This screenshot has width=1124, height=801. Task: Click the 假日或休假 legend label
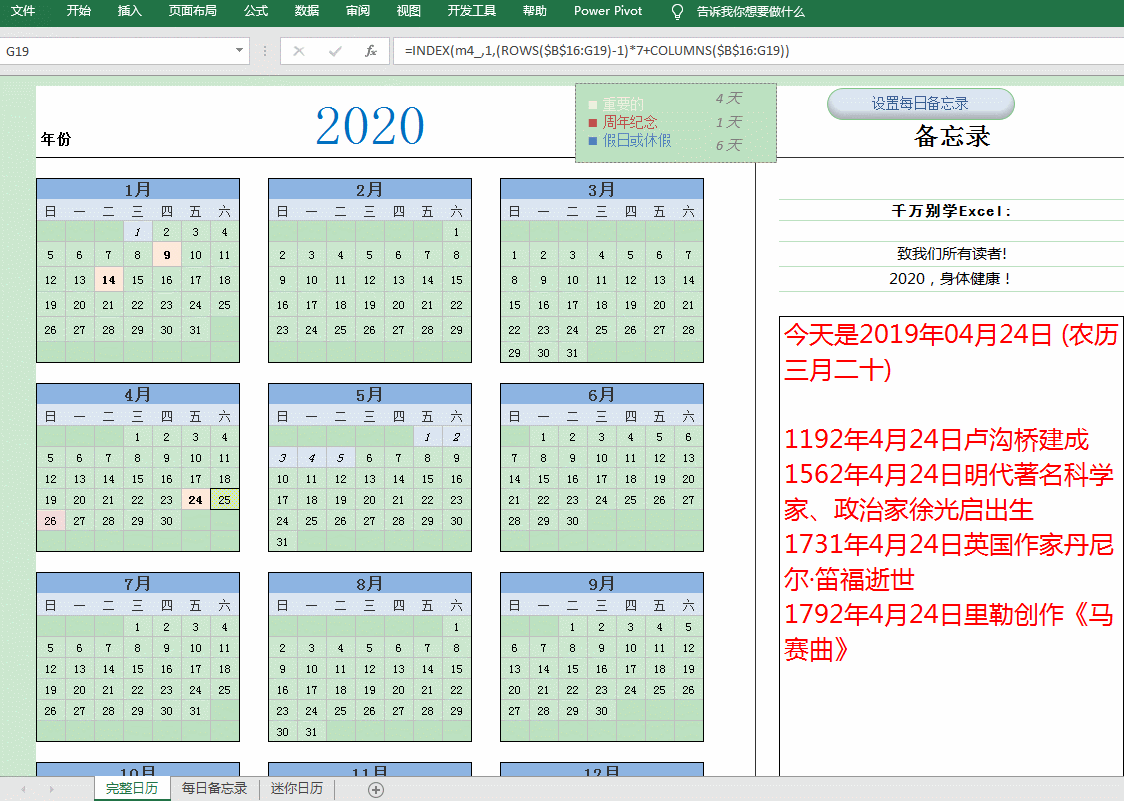pyautogui.click(x=637, y=141)
